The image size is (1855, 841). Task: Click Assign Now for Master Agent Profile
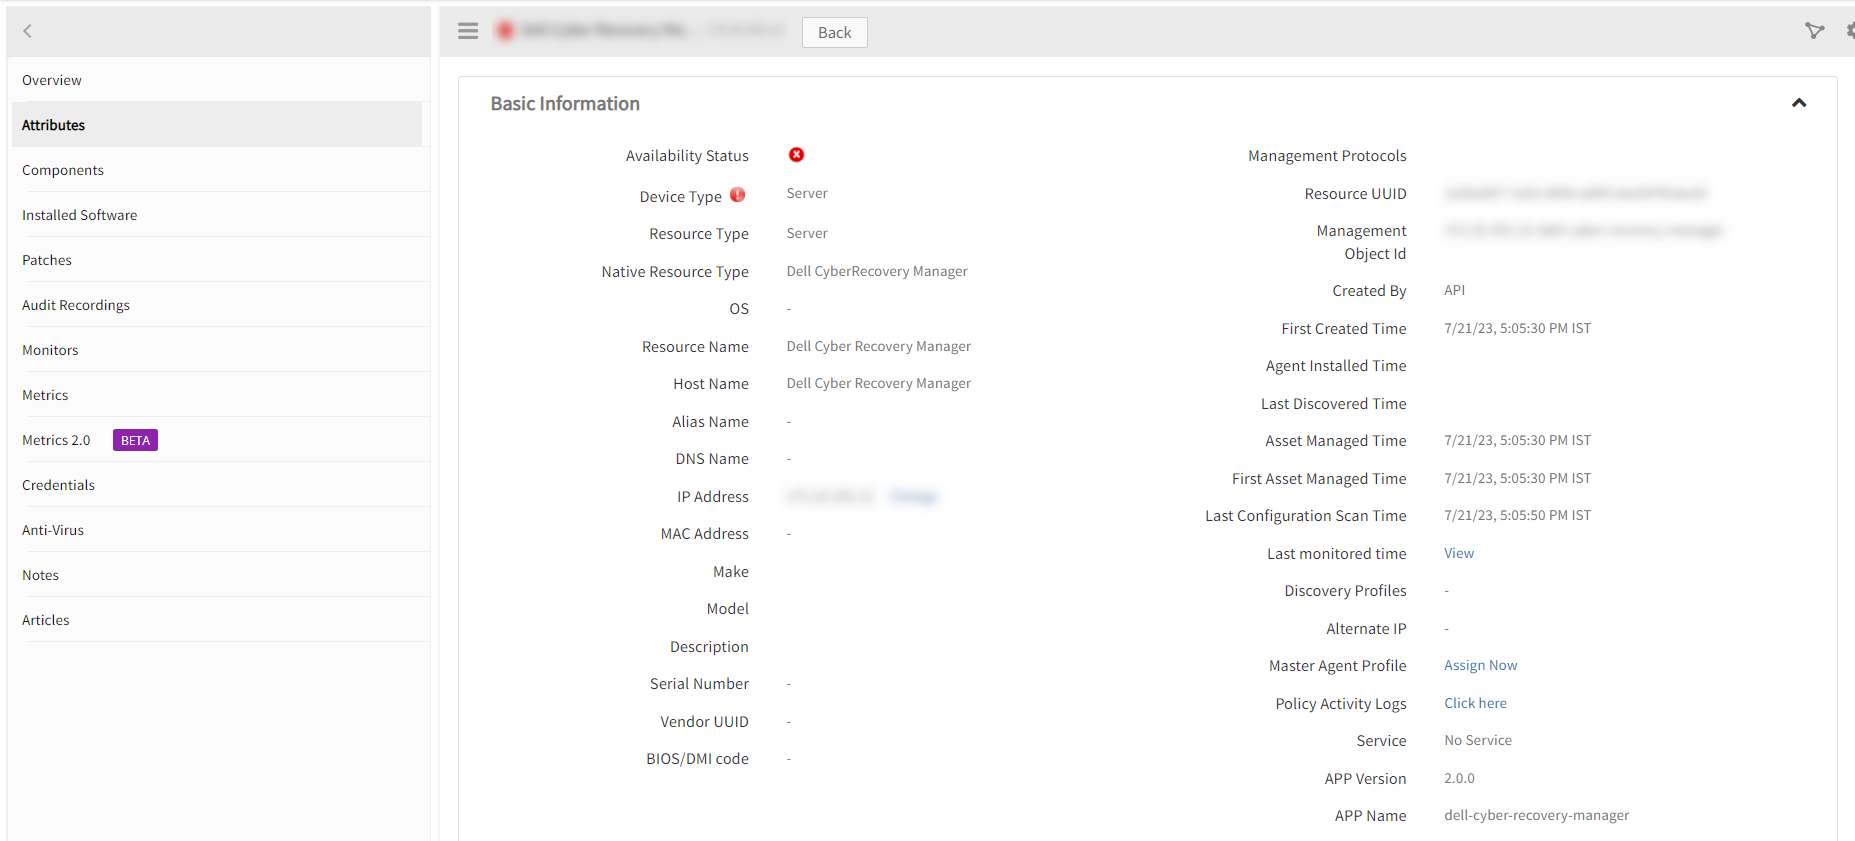1480,665
